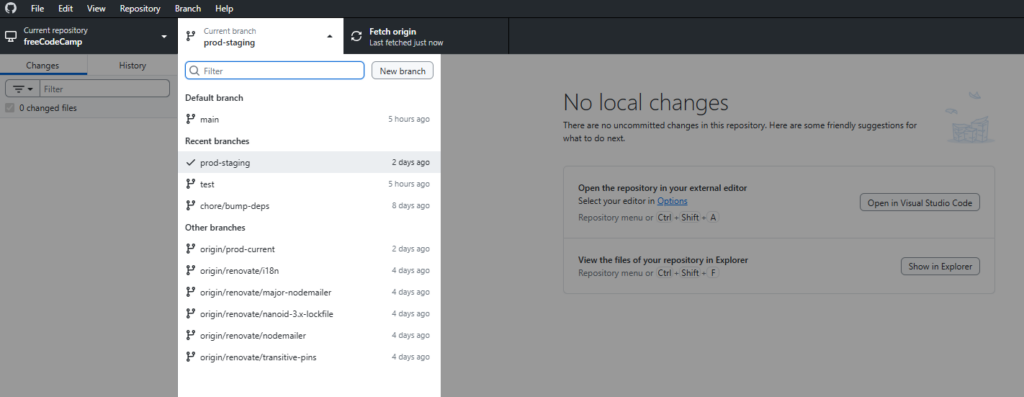
Task: Switch to the Changes tab
Action: [43, 65]
